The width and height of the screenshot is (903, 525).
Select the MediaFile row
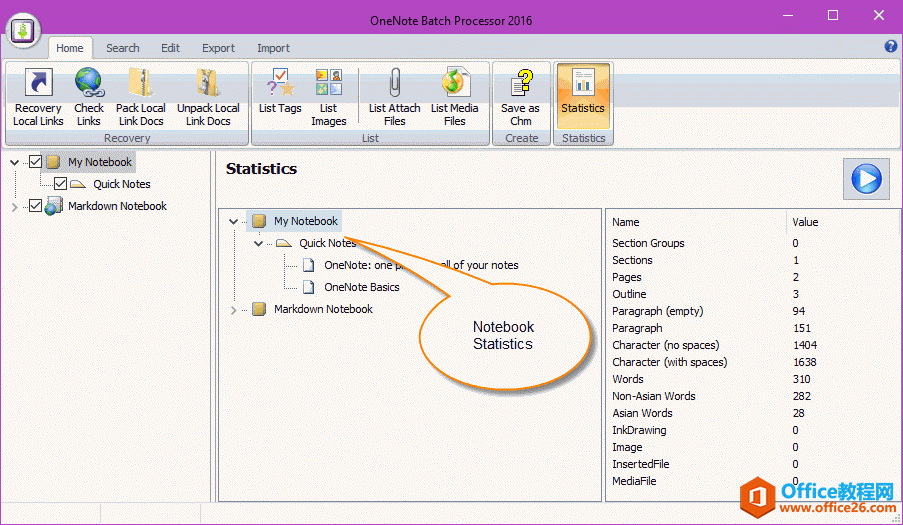(753, 481)
